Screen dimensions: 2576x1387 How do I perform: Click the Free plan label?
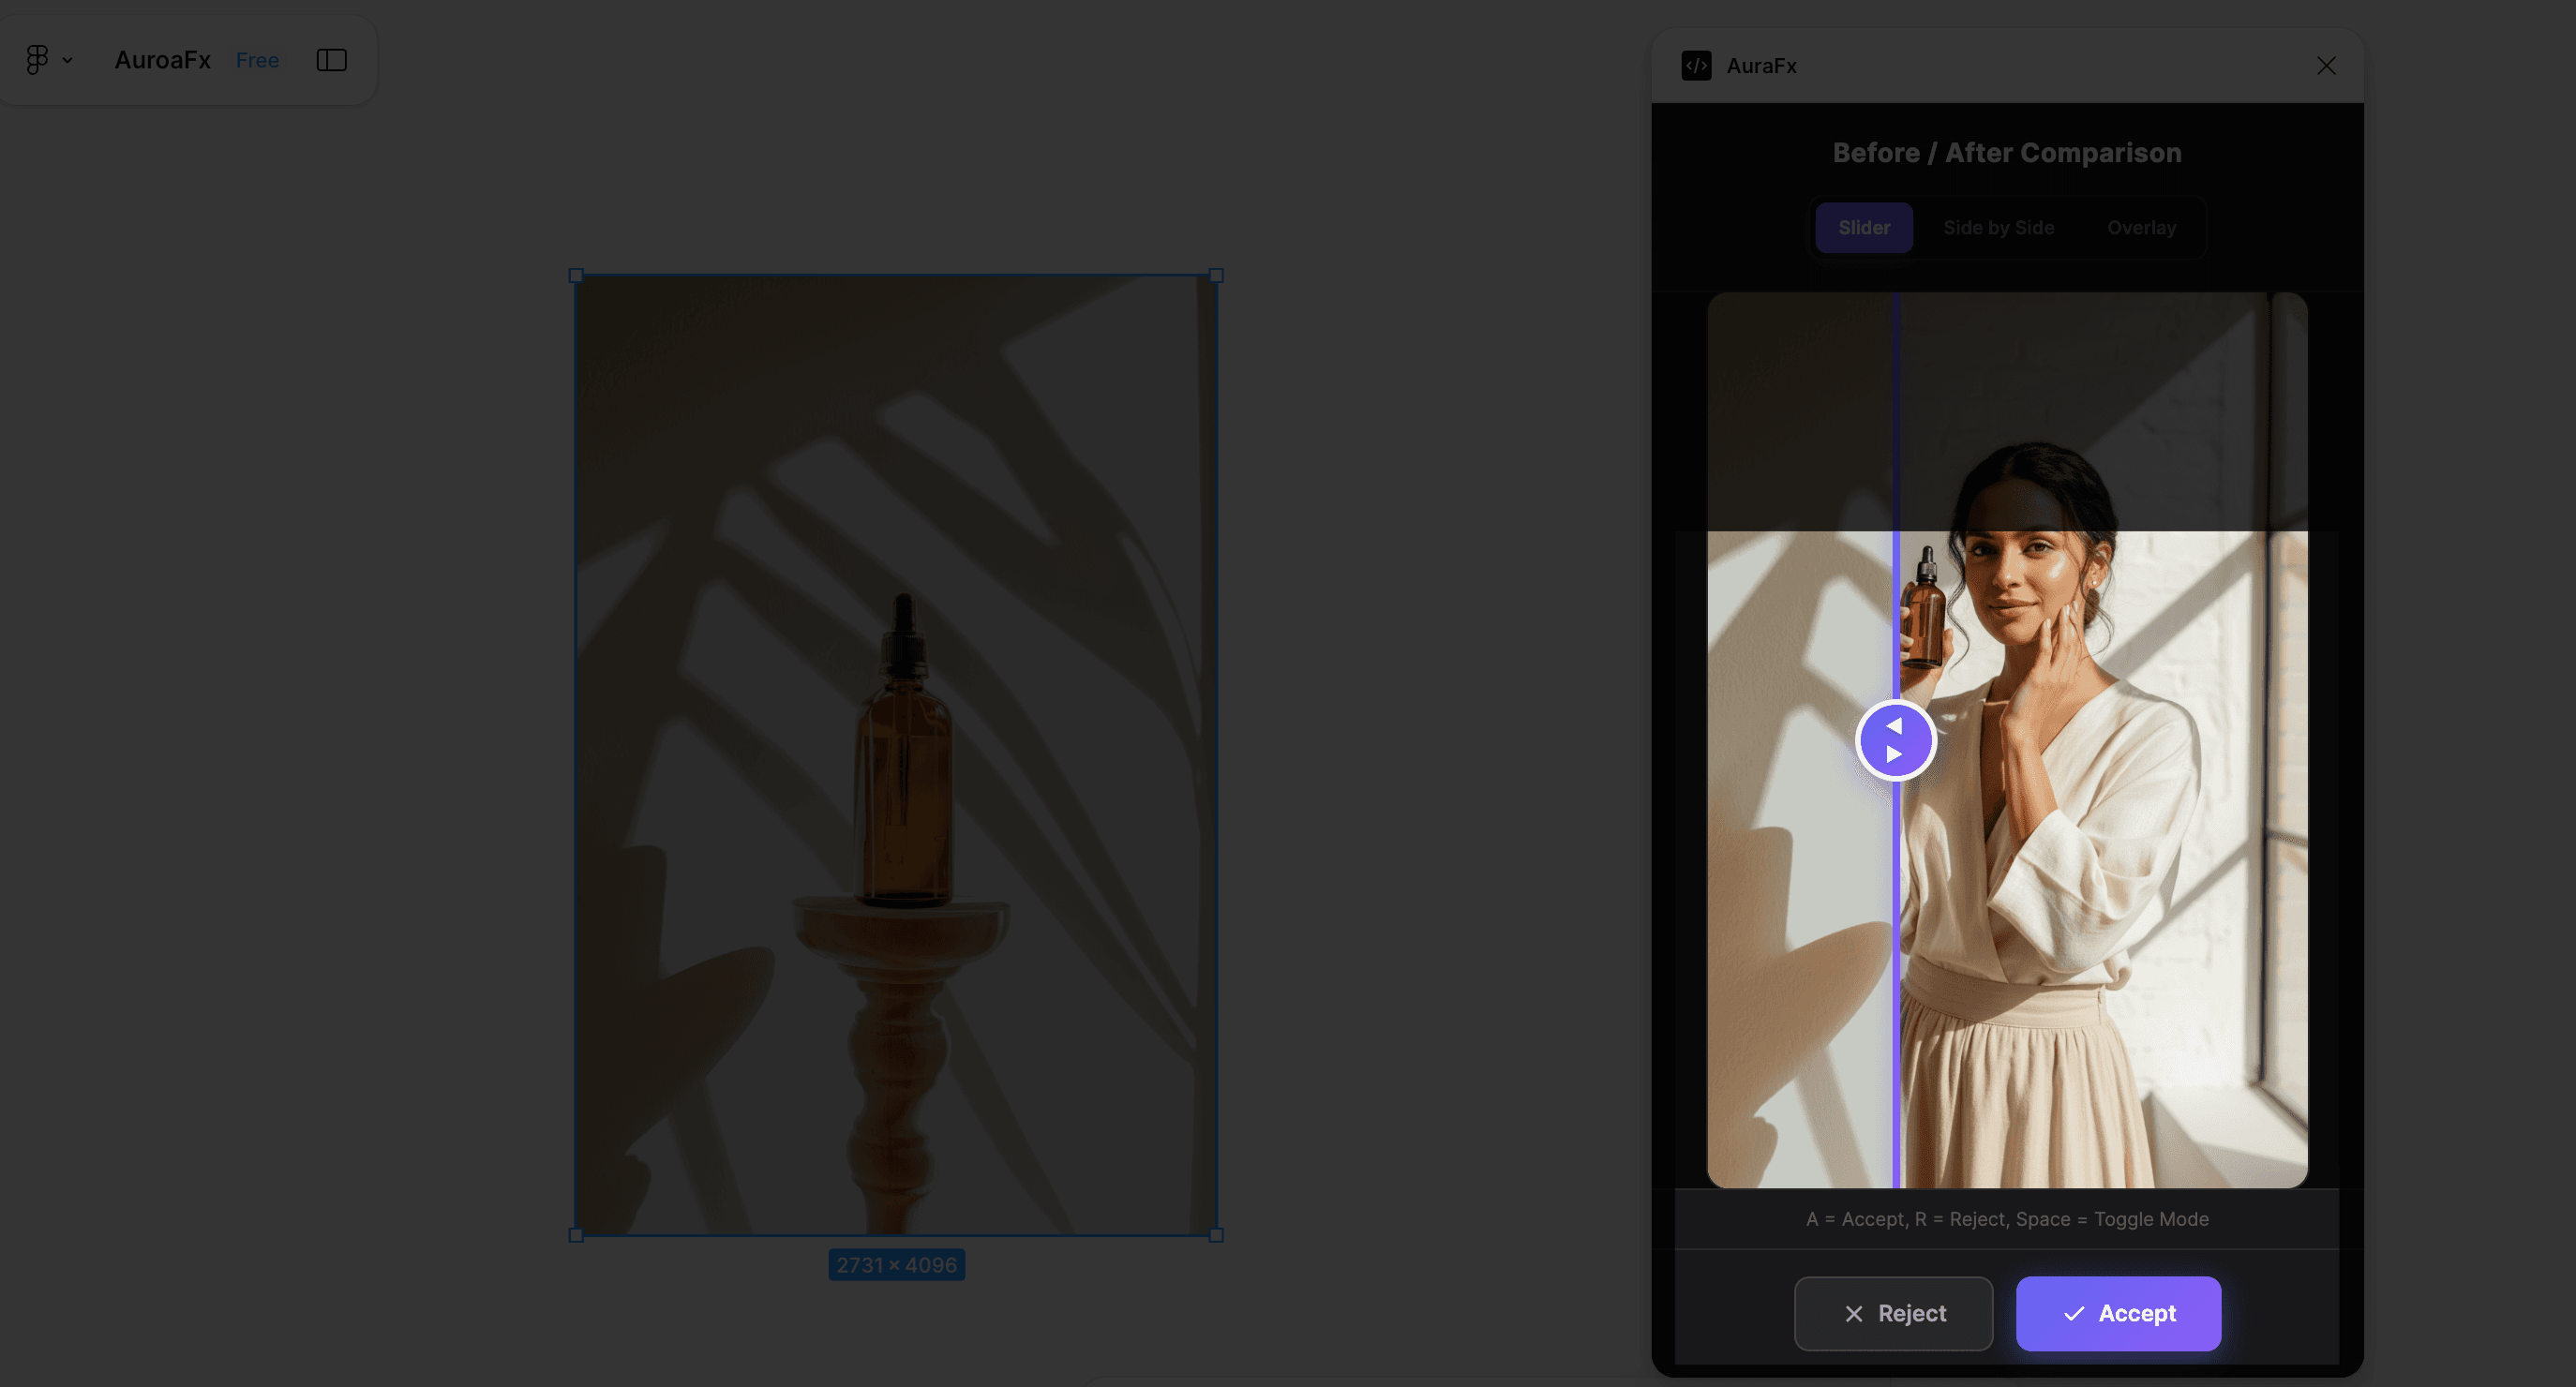257,60
